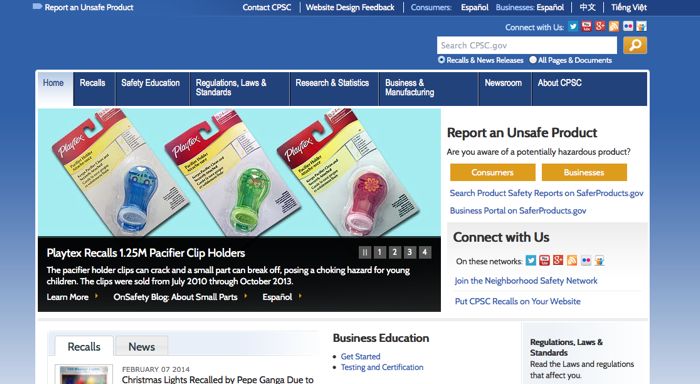
Task: Open Google Plus icon in the top header
Action: 600,26
